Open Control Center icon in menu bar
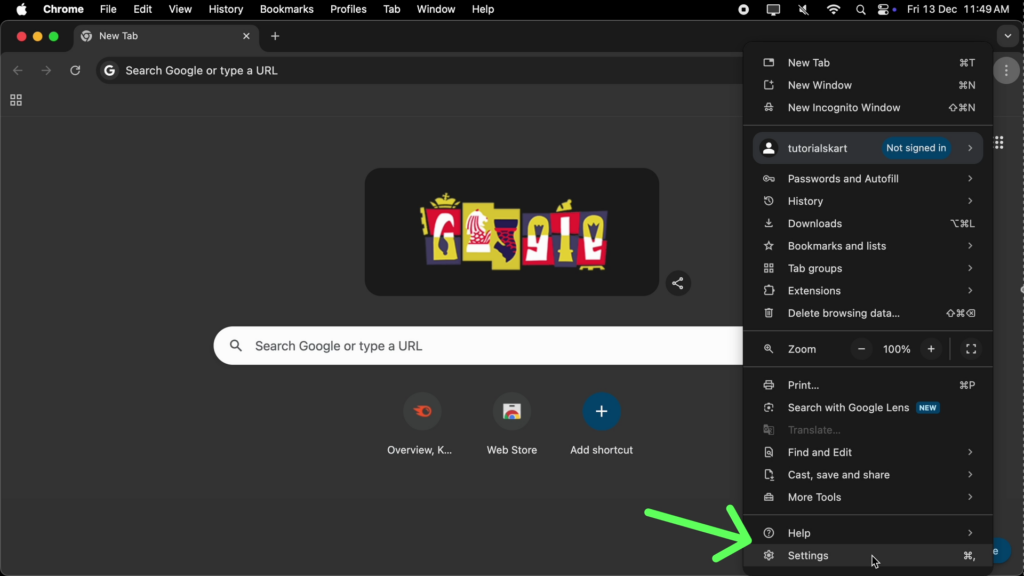 [884, 9]
